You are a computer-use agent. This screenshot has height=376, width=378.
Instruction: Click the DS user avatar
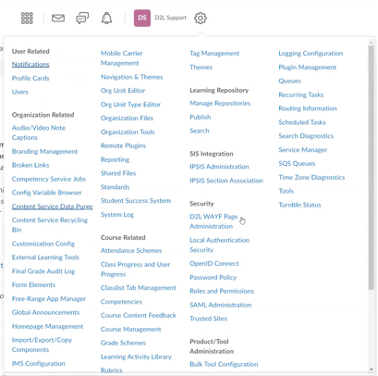142,18
